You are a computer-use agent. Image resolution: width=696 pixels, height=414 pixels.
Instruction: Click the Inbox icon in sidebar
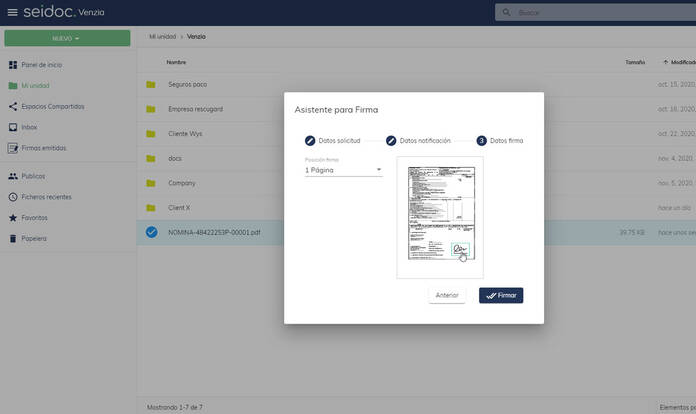(x=13, y=127)
